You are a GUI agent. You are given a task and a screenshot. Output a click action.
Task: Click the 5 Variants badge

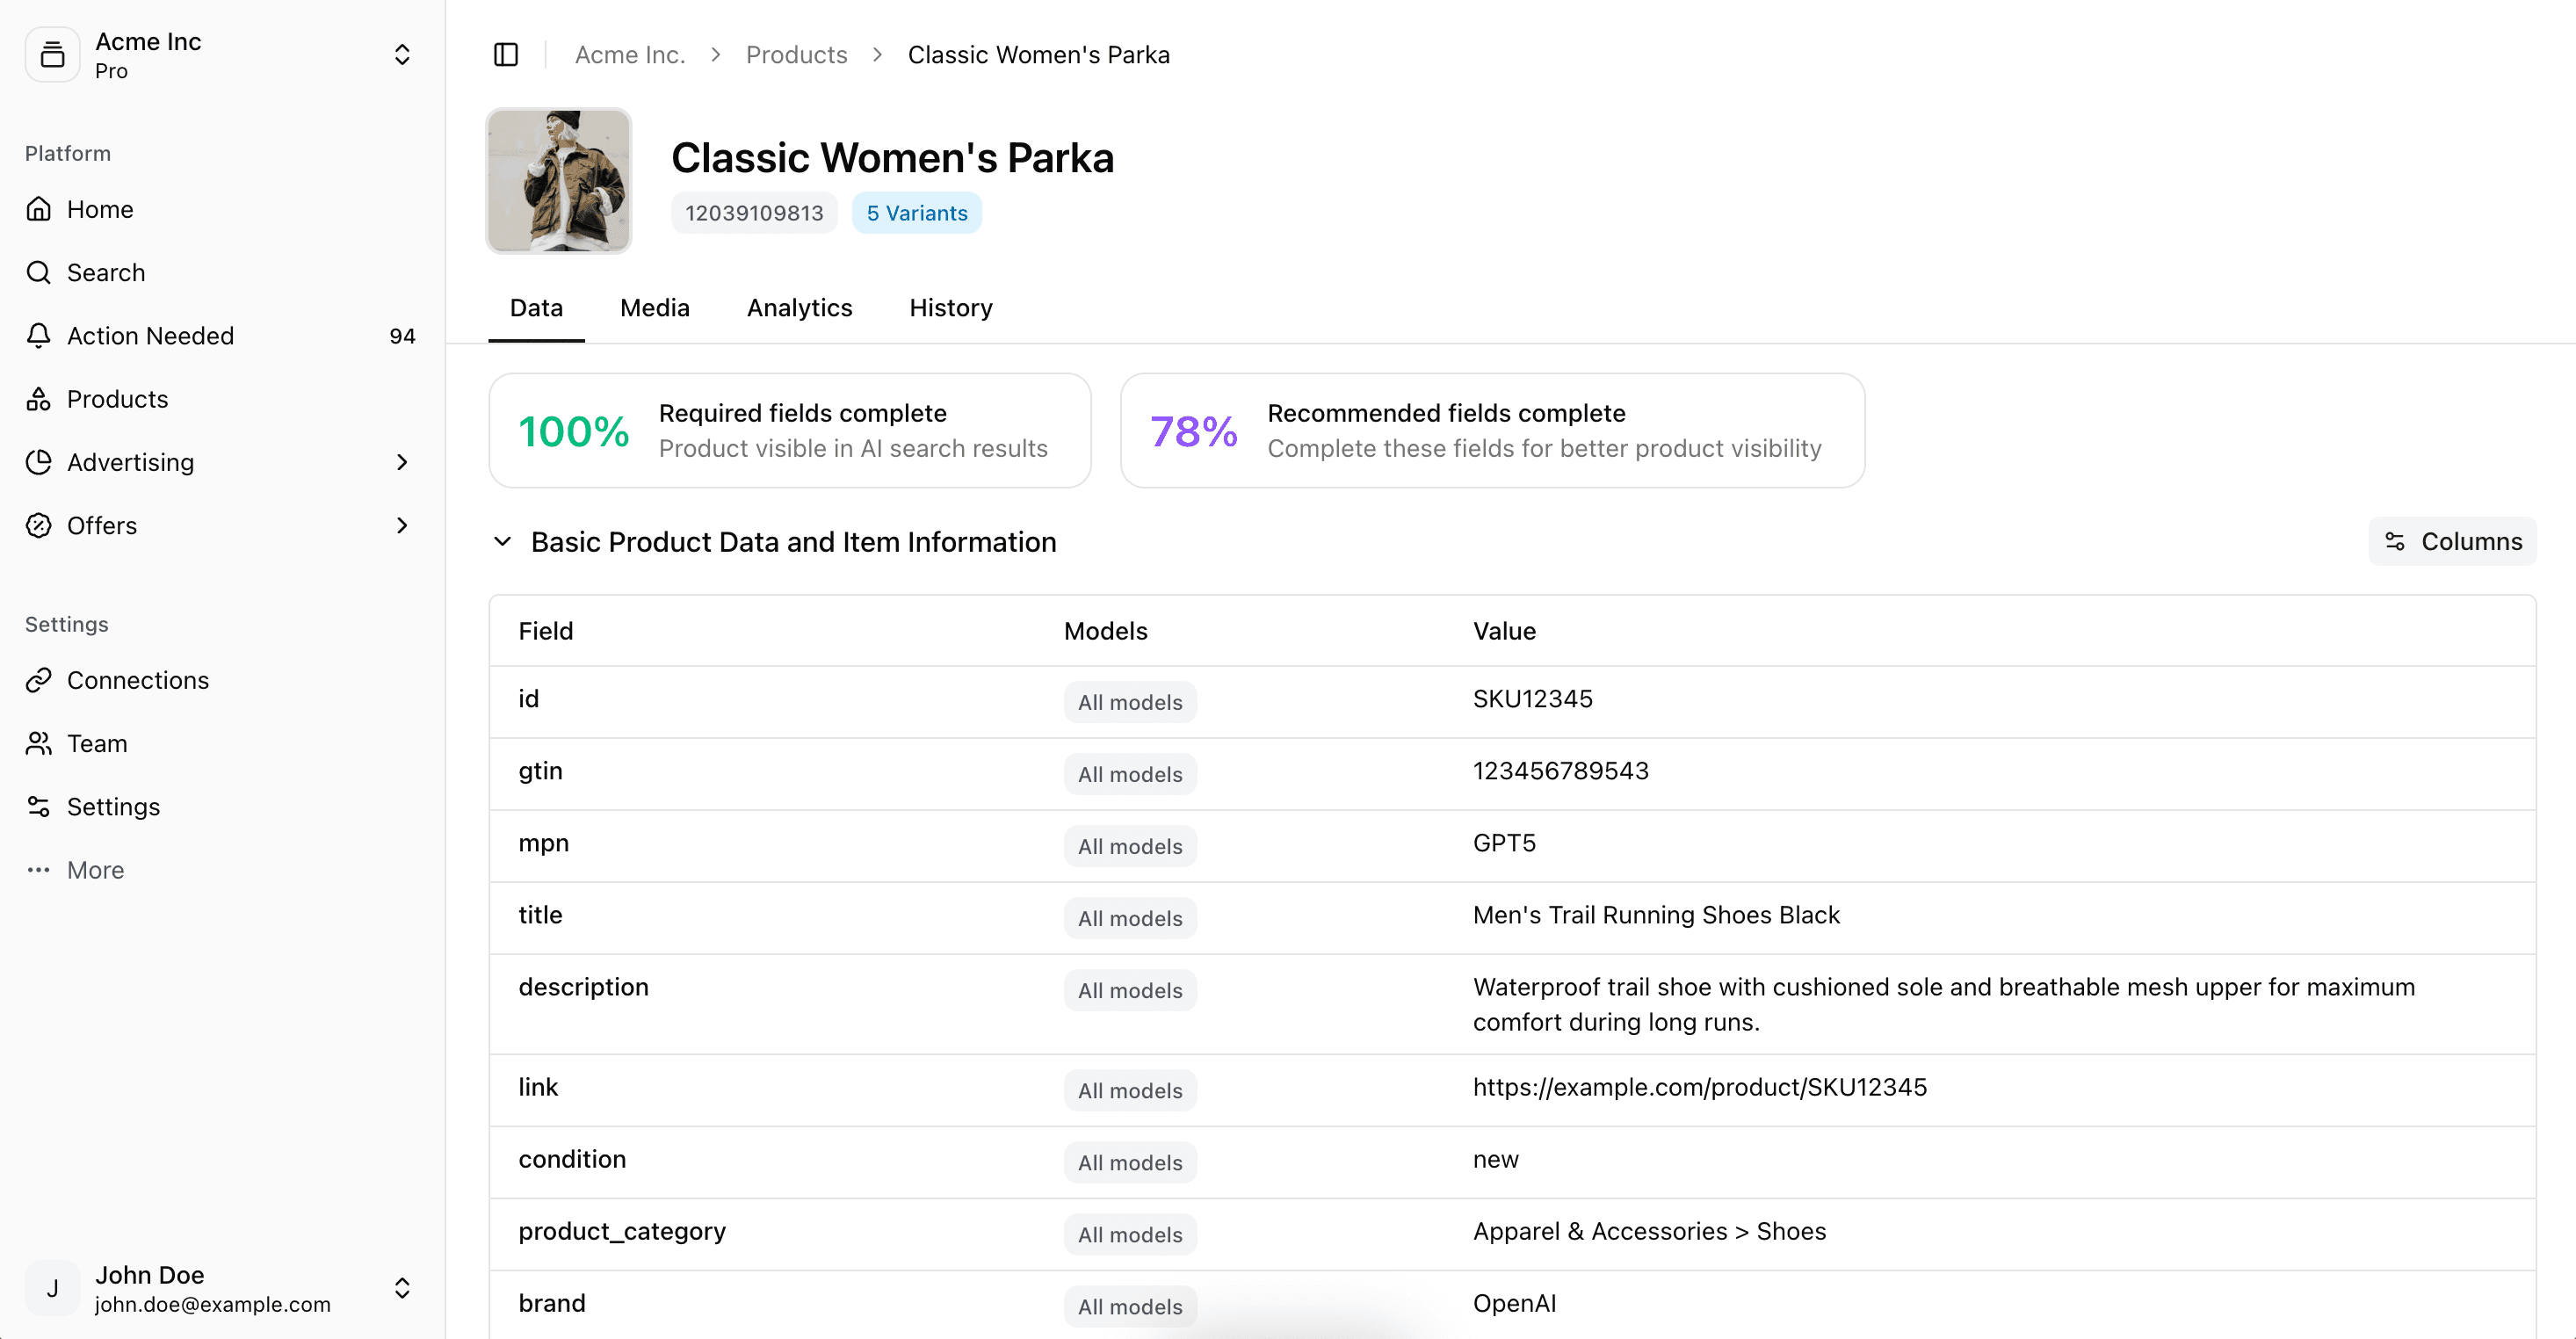[916, 212]
